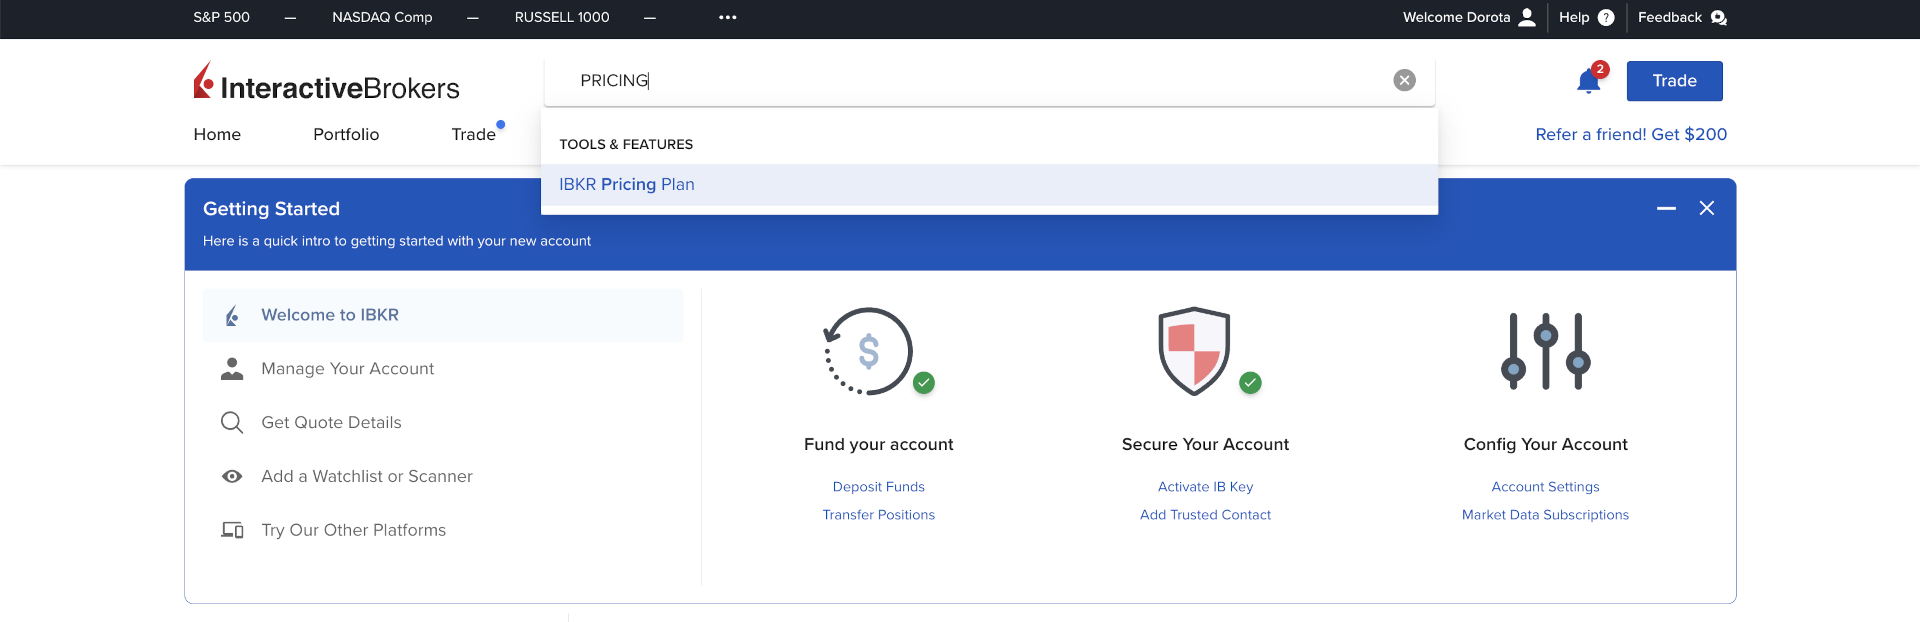Click the InteractiveBrokers logo
Viewport: 1920px width, 622px height.
[x=326, y=83]
